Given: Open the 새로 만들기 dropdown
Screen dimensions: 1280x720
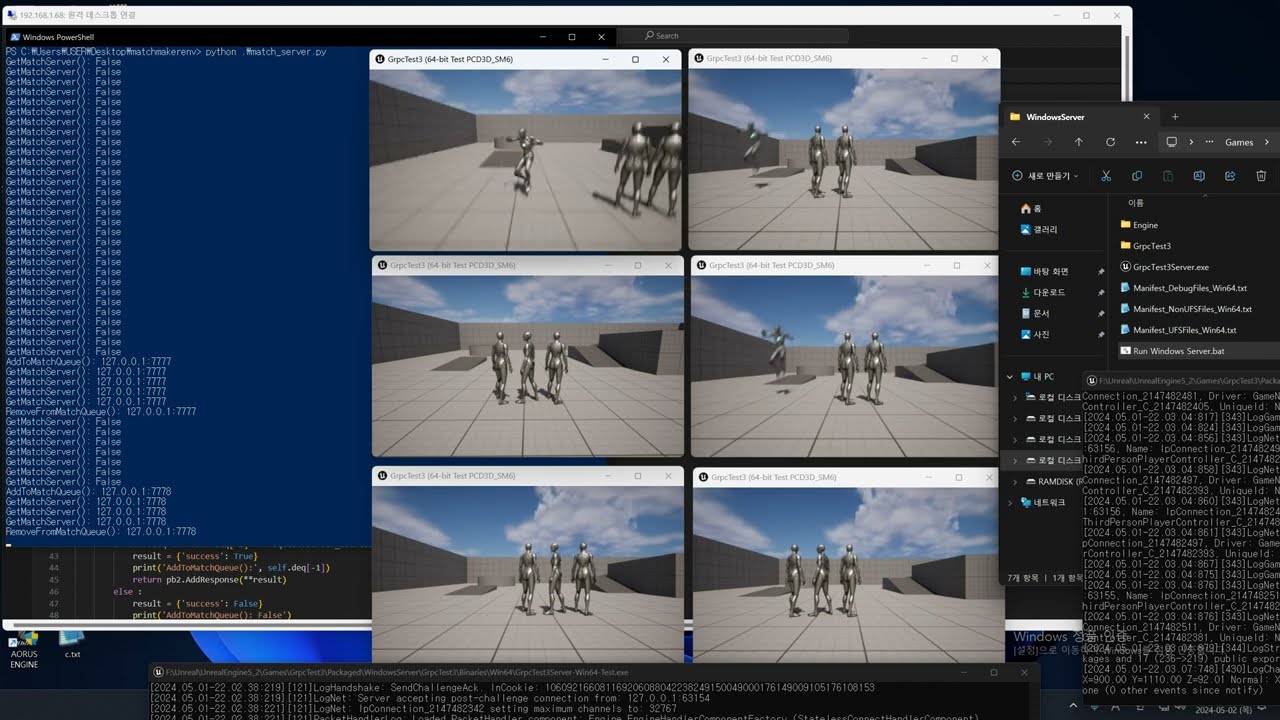Looking at the screenshot, I should (1045, 176).
